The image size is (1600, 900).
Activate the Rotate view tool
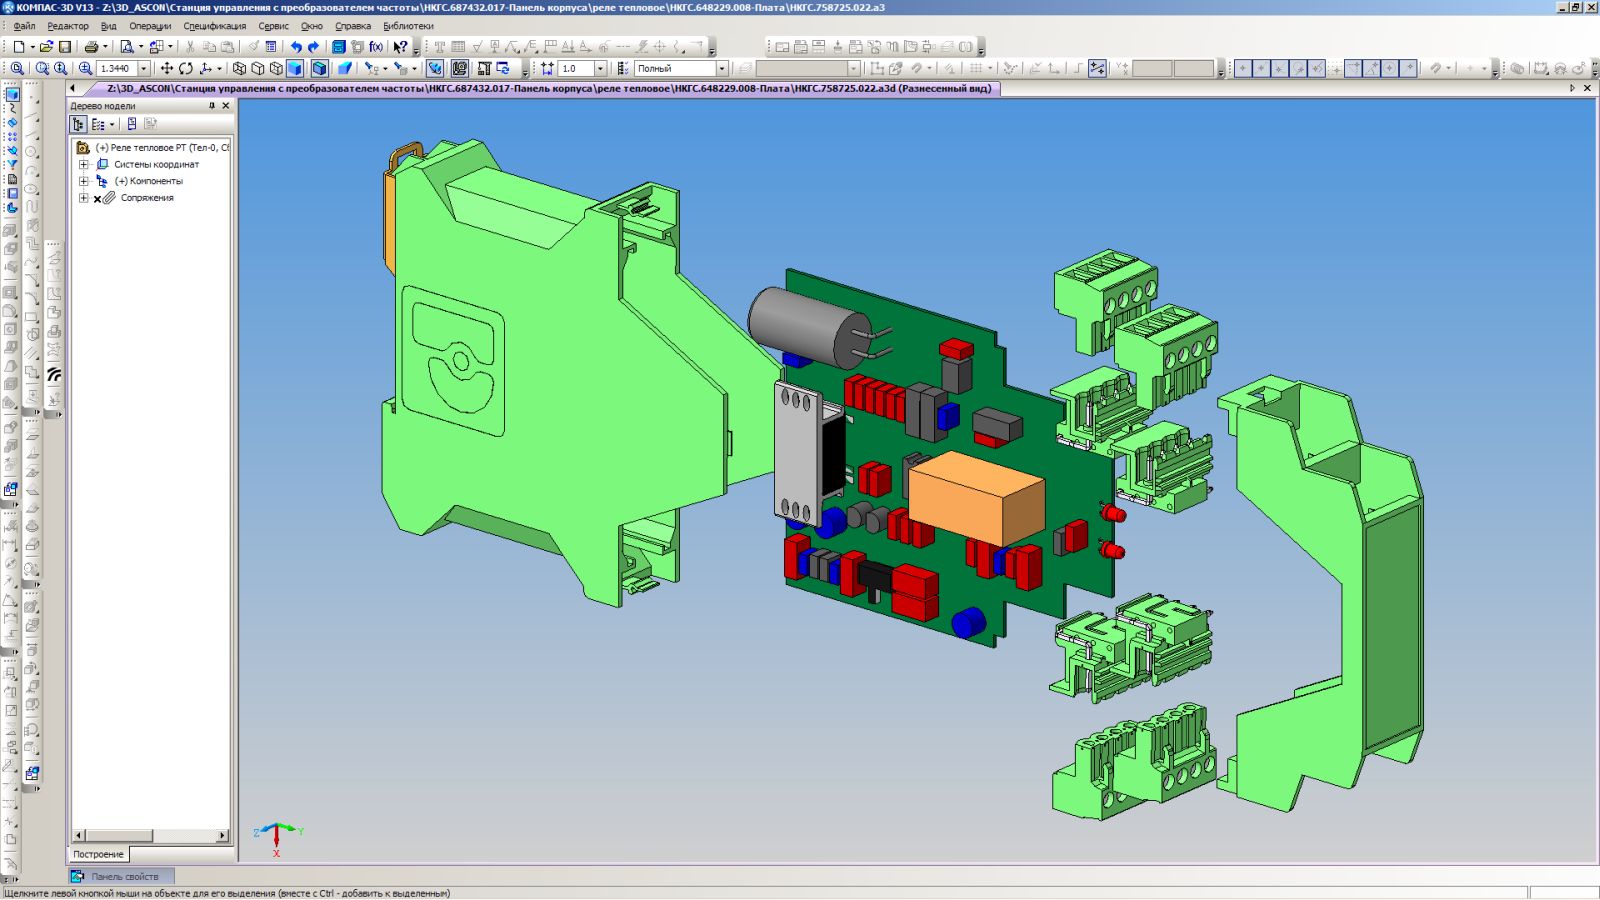click(x=186, y=69)
